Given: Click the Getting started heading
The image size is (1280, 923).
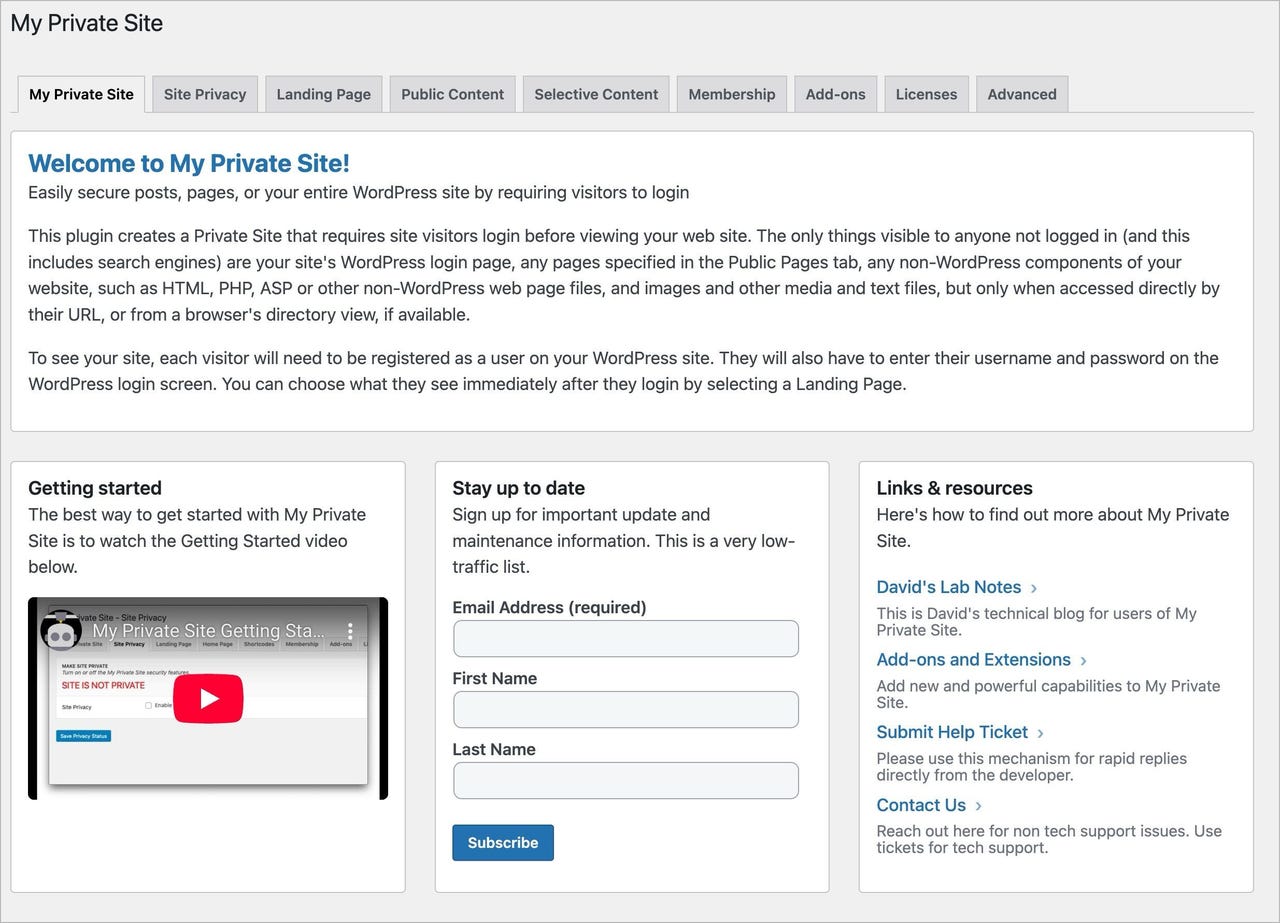Looking at the screenshot, I should (x=95, y=488).
